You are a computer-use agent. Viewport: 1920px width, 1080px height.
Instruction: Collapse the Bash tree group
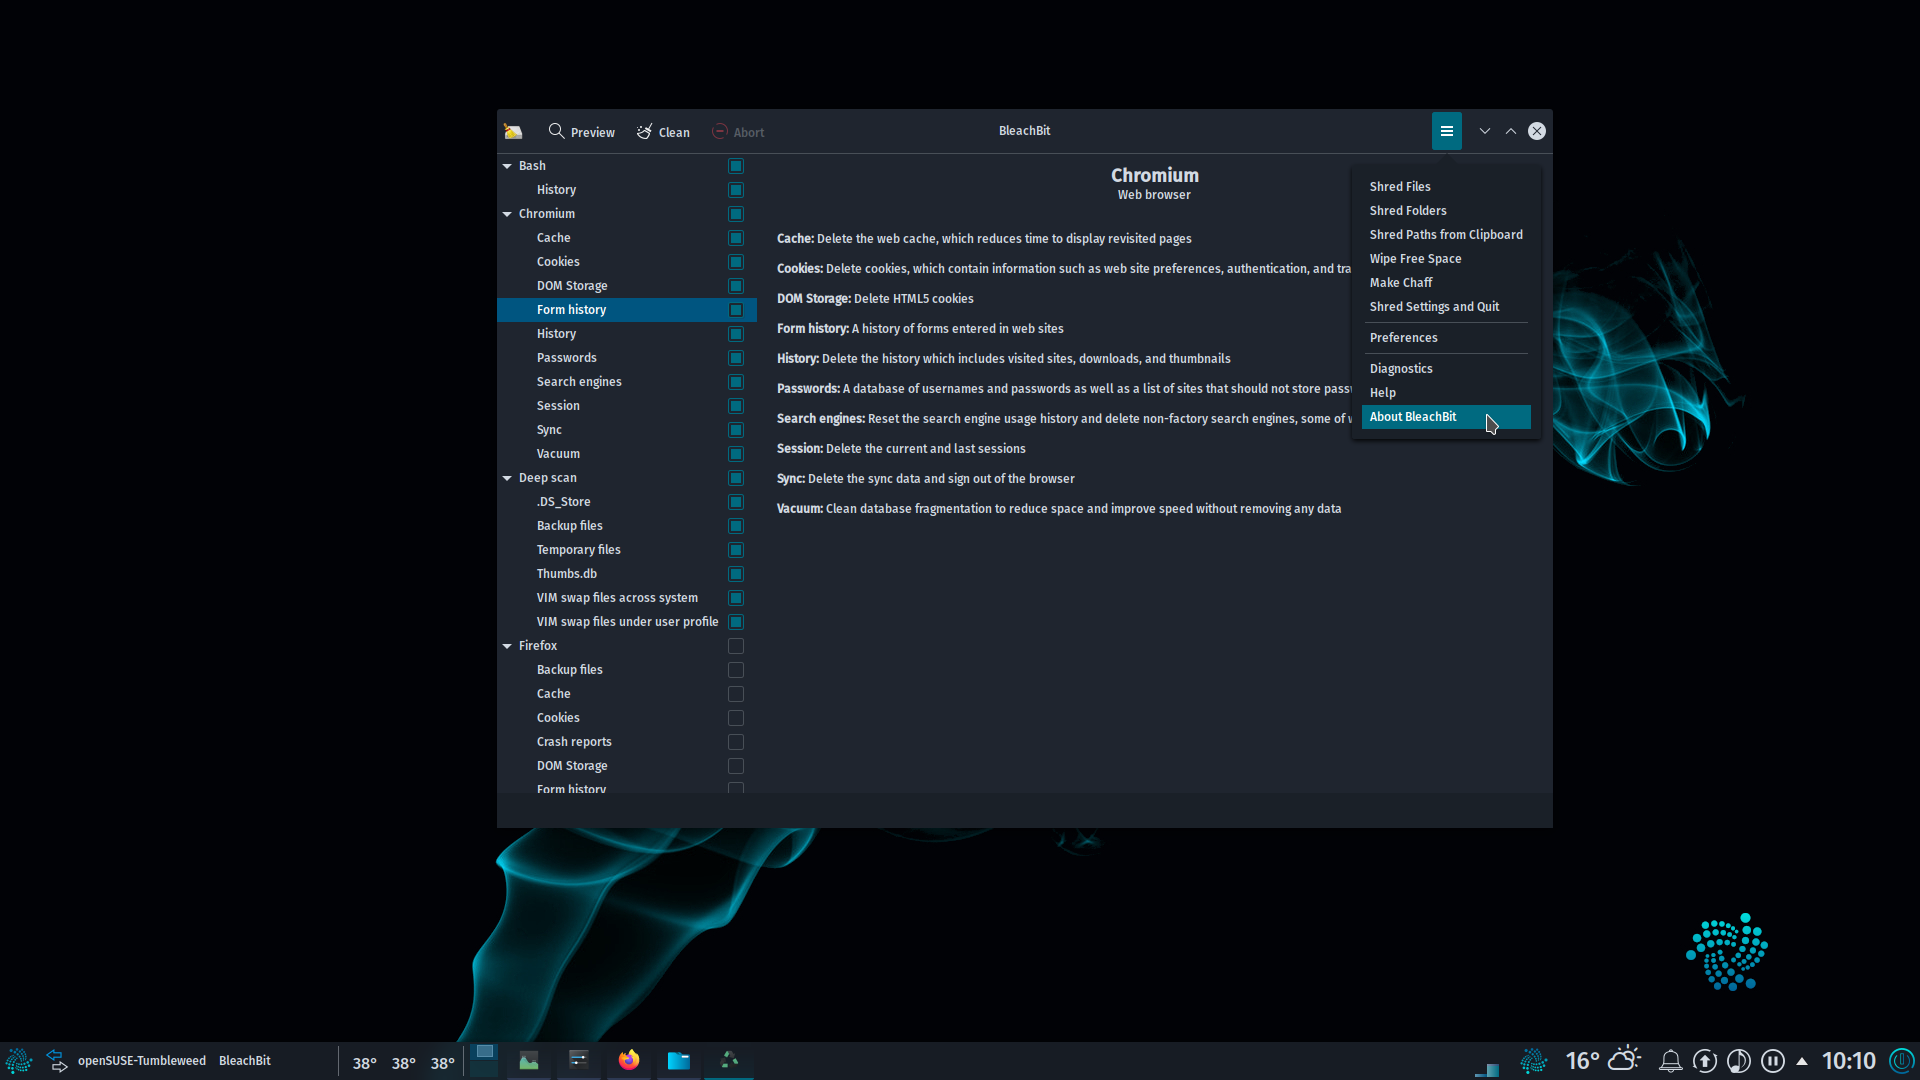pos(507,166)
